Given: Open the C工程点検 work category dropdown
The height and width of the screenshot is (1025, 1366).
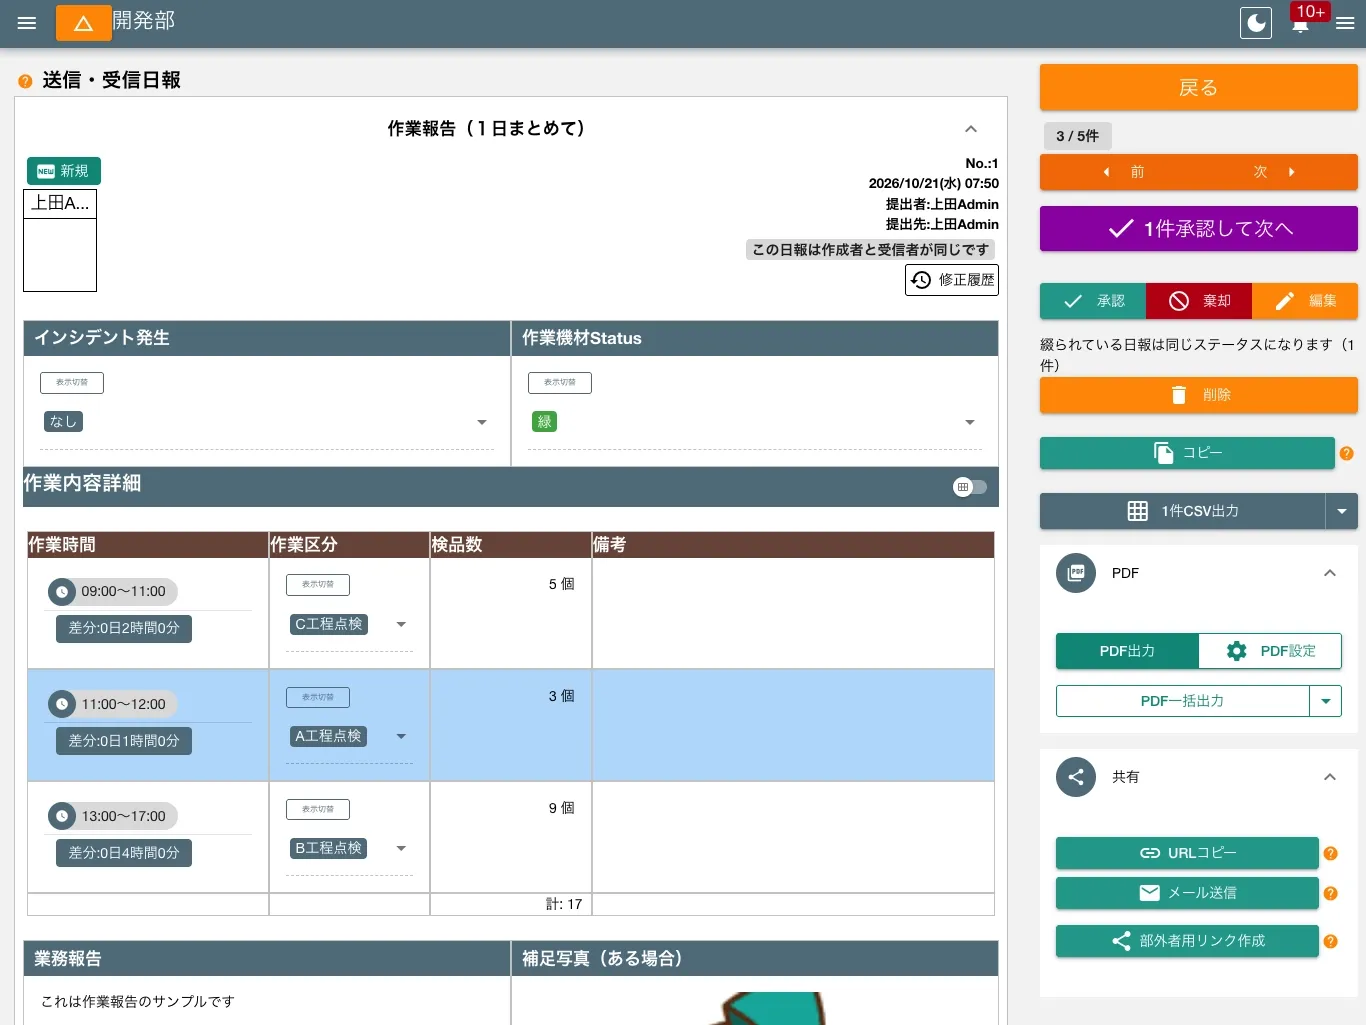Looking at the screenshot, I should (x=349, y=624).
